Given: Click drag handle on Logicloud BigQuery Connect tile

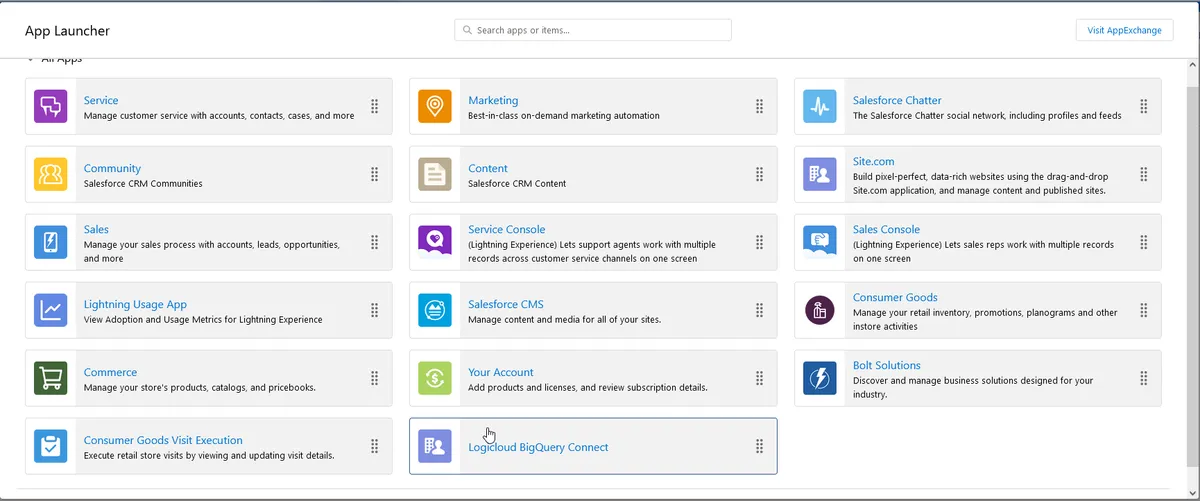Looking at the screenshot, I should pos(759,446).
